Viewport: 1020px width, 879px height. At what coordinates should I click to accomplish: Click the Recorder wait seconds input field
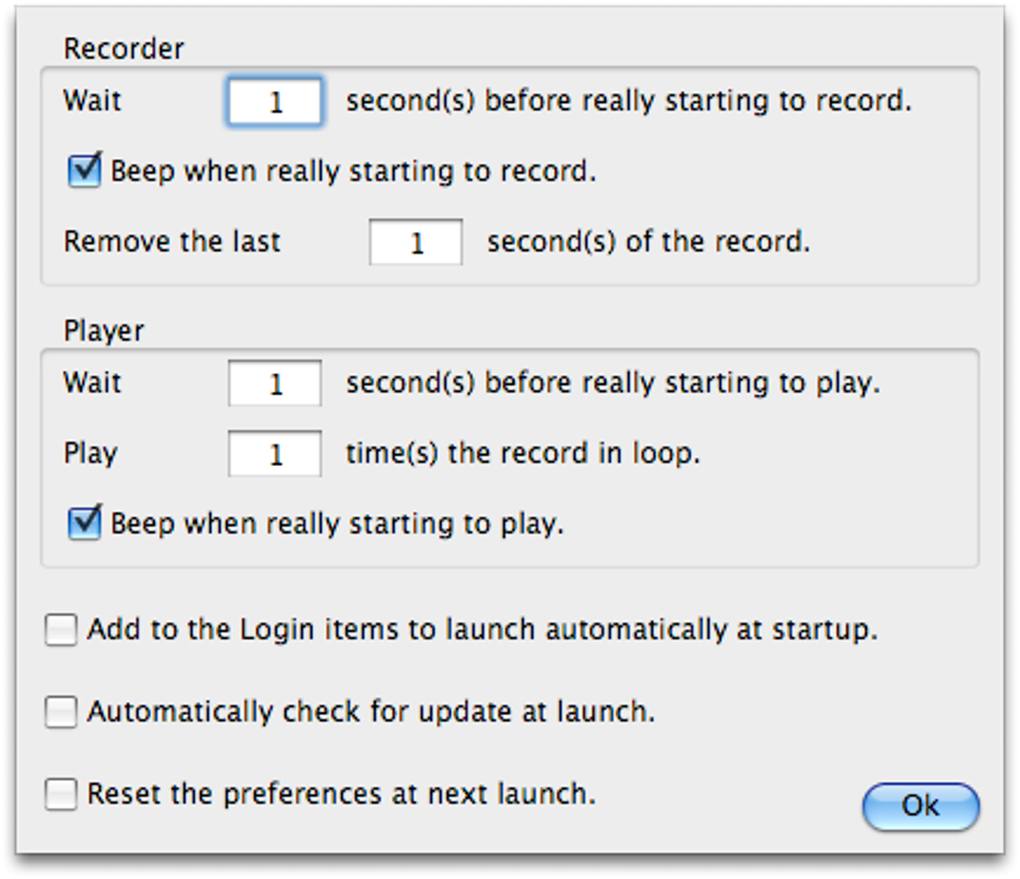coord(275,101)
